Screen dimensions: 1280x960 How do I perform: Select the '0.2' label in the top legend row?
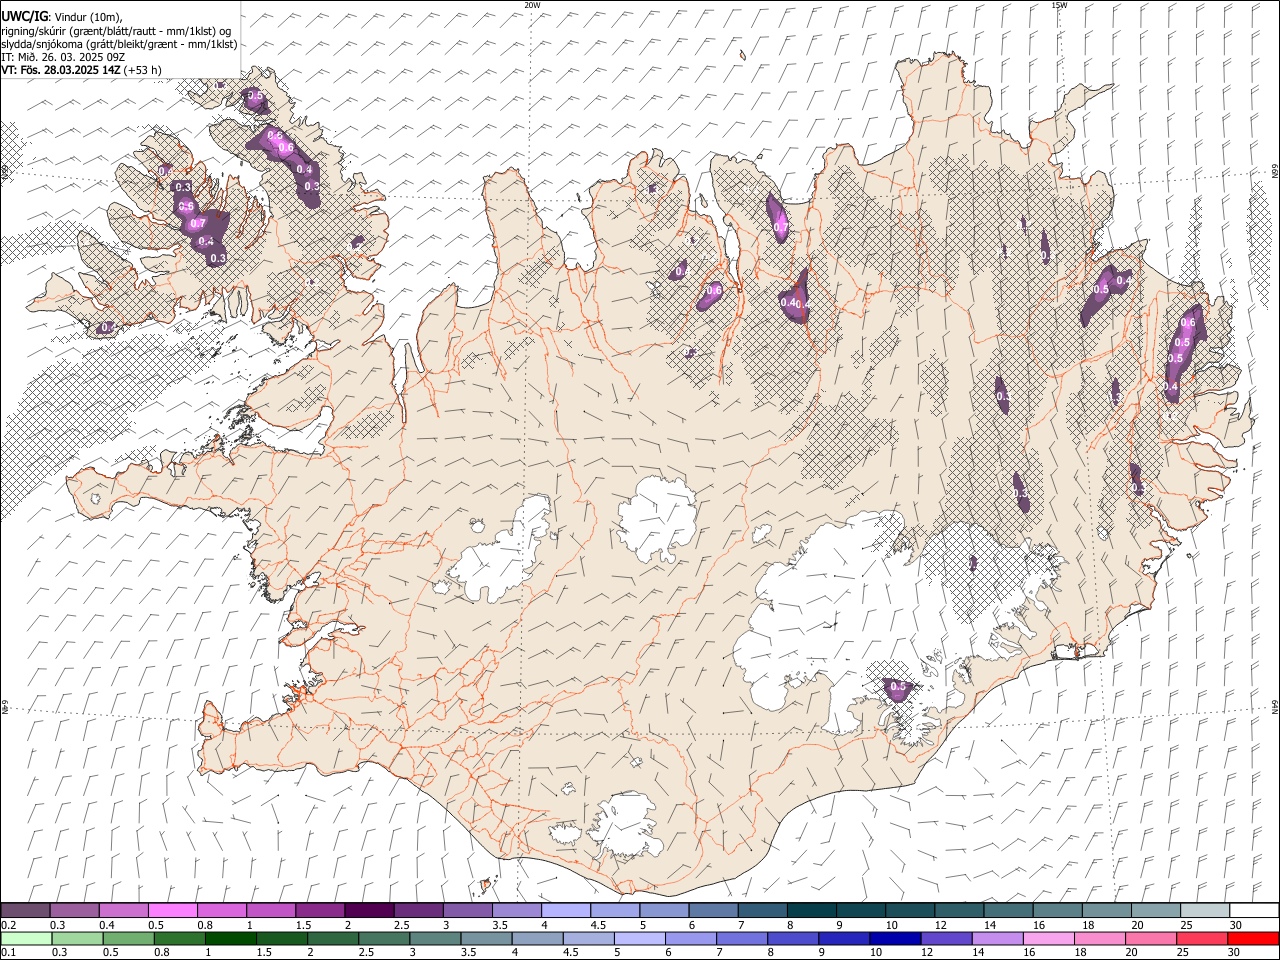8,926
